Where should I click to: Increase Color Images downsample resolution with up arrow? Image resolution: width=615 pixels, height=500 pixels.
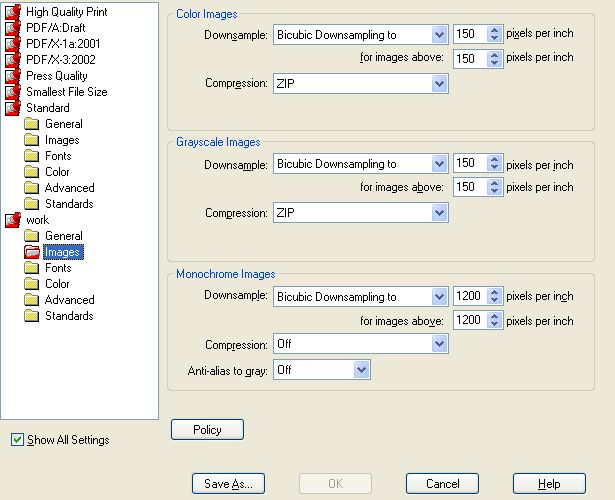coord(495,30)
